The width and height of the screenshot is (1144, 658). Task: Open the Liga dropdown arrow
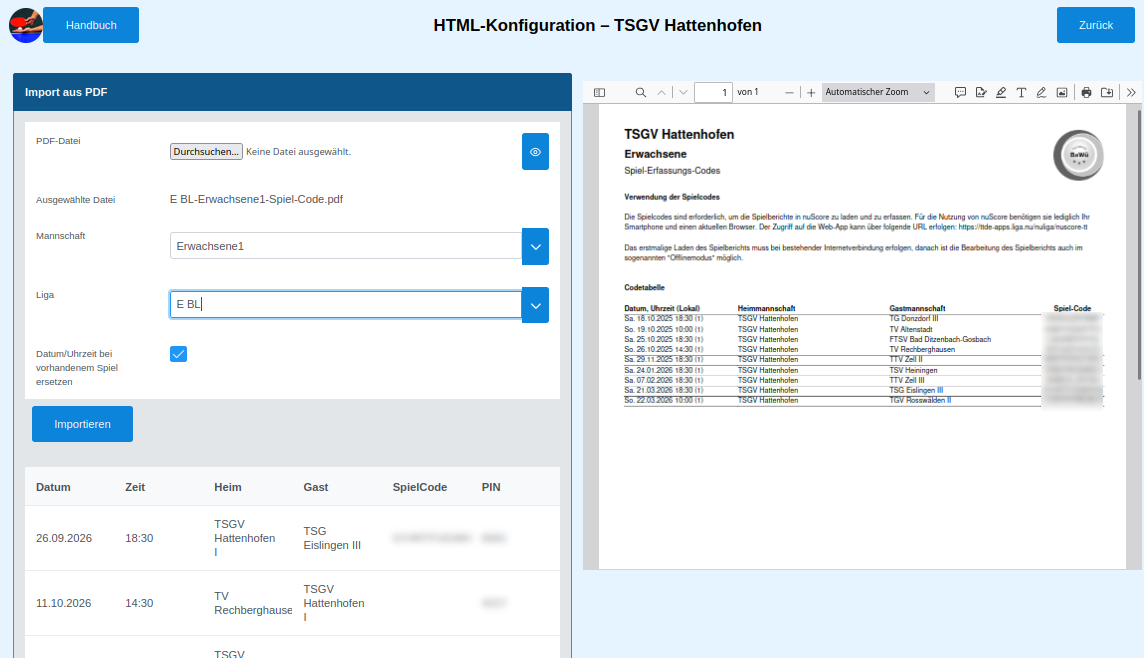[x=535, y=305]
